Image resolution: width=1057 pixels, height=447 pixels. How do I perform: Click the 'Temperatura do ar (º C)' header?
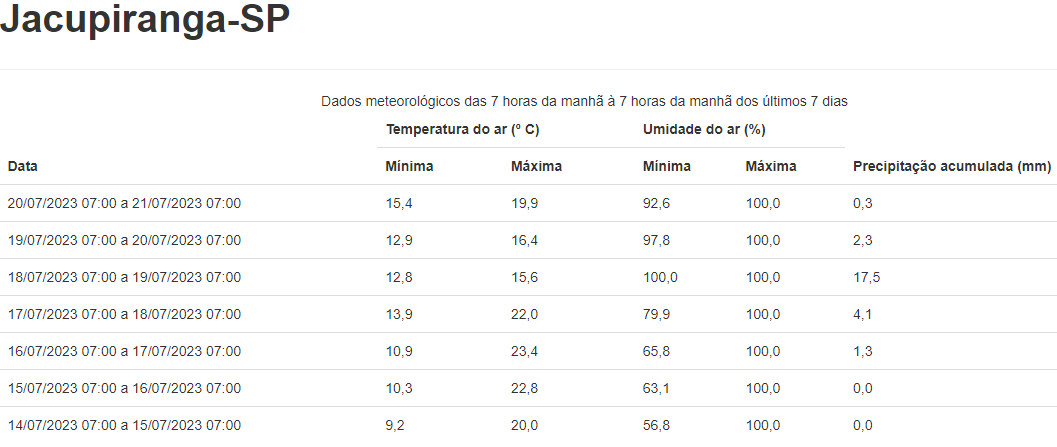(x=463, y=130)
